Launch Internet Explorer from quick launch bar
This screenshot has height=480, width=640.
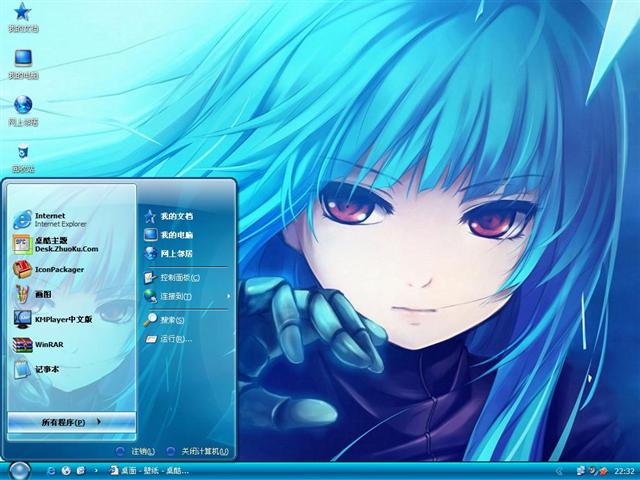pyautogui.click(x=51, y=471)
